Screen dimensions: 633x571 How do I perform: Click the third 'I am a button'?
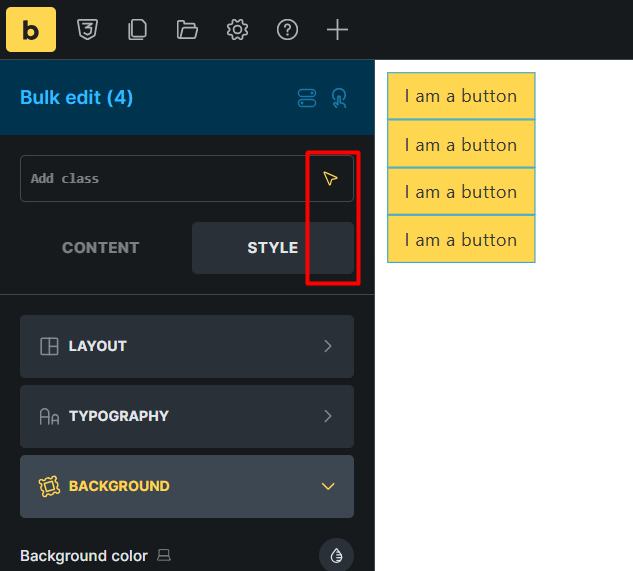[461, 191]
